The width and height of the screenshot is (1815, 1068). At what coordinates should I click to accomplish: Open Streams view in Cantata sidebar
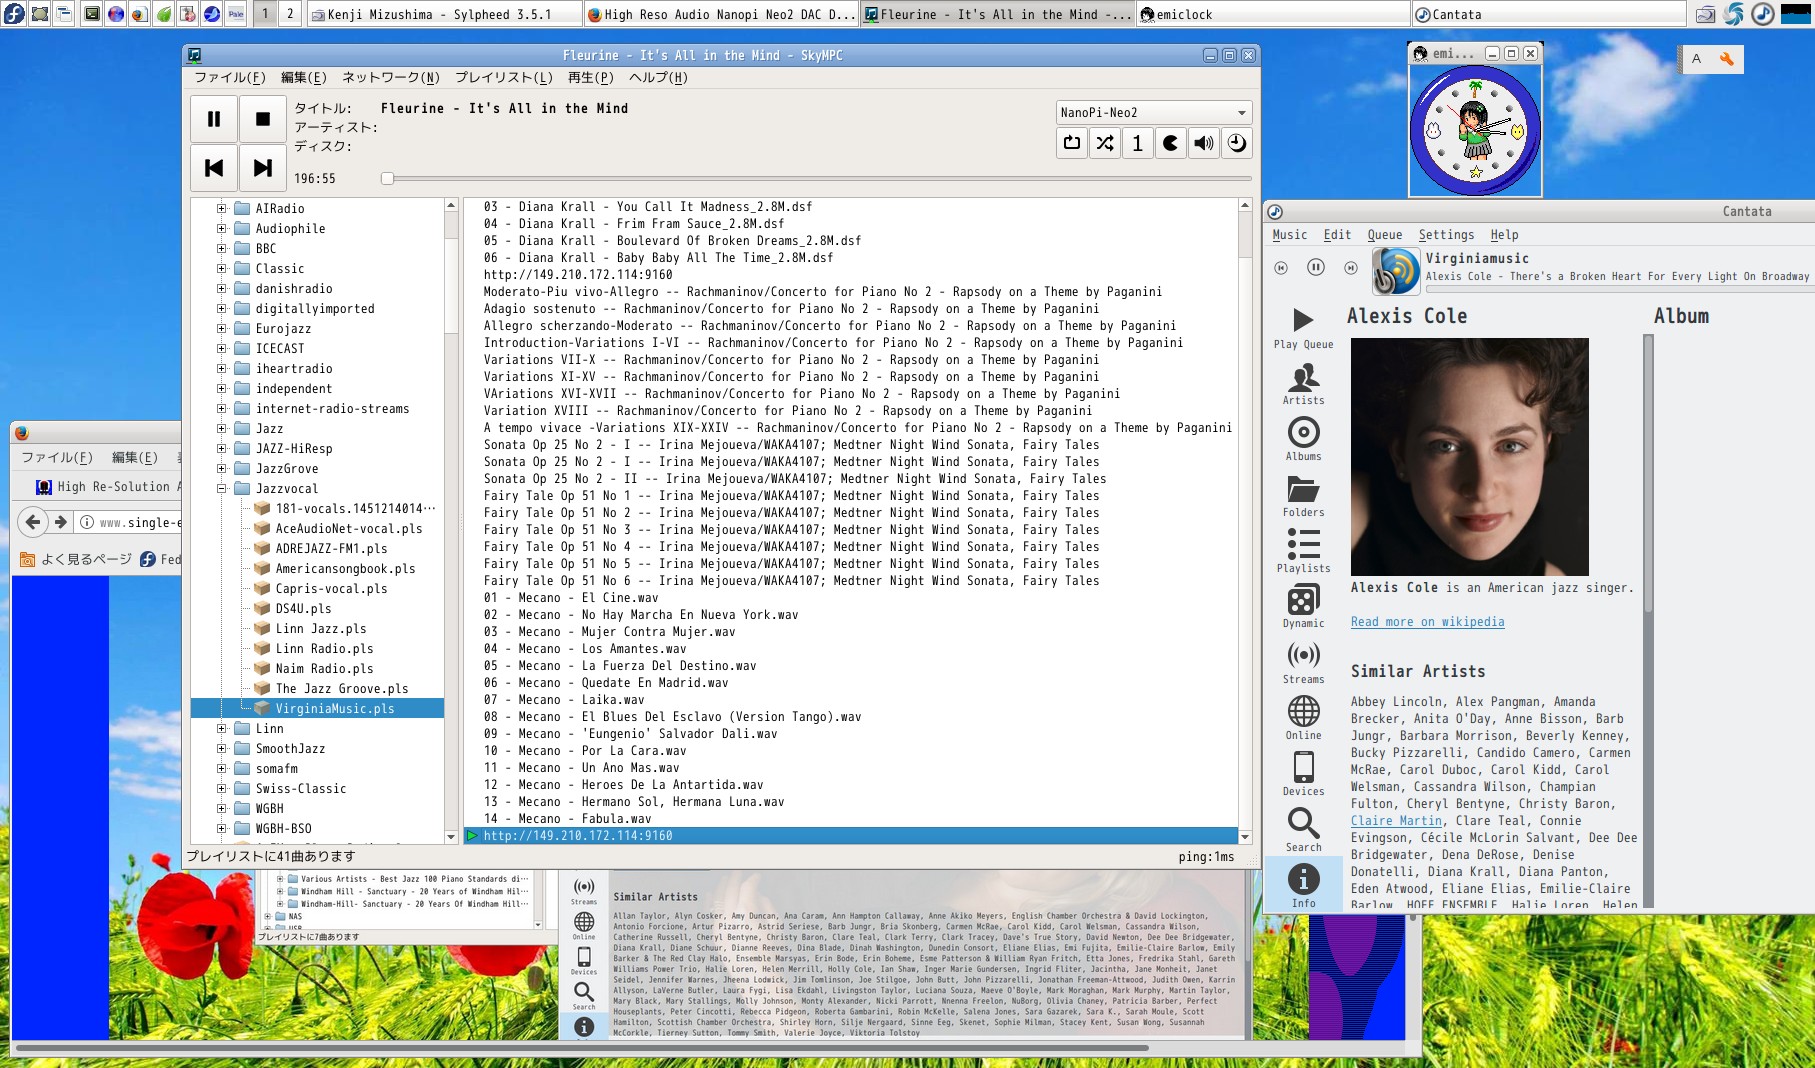pyautogui.click(x=1303, y=662)
